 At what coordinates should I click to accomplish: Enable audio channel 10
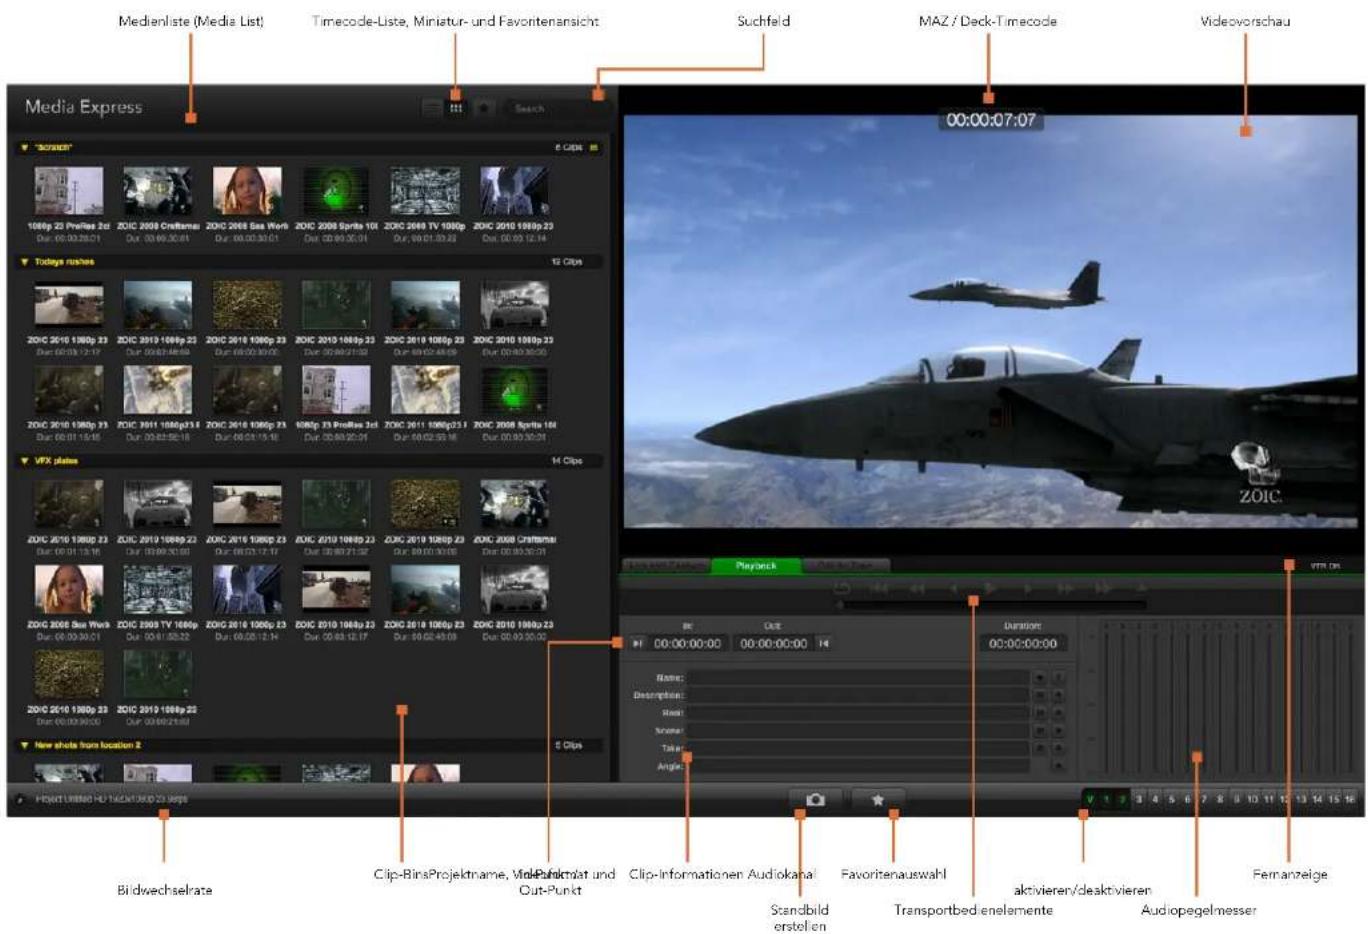point(1252,799)
